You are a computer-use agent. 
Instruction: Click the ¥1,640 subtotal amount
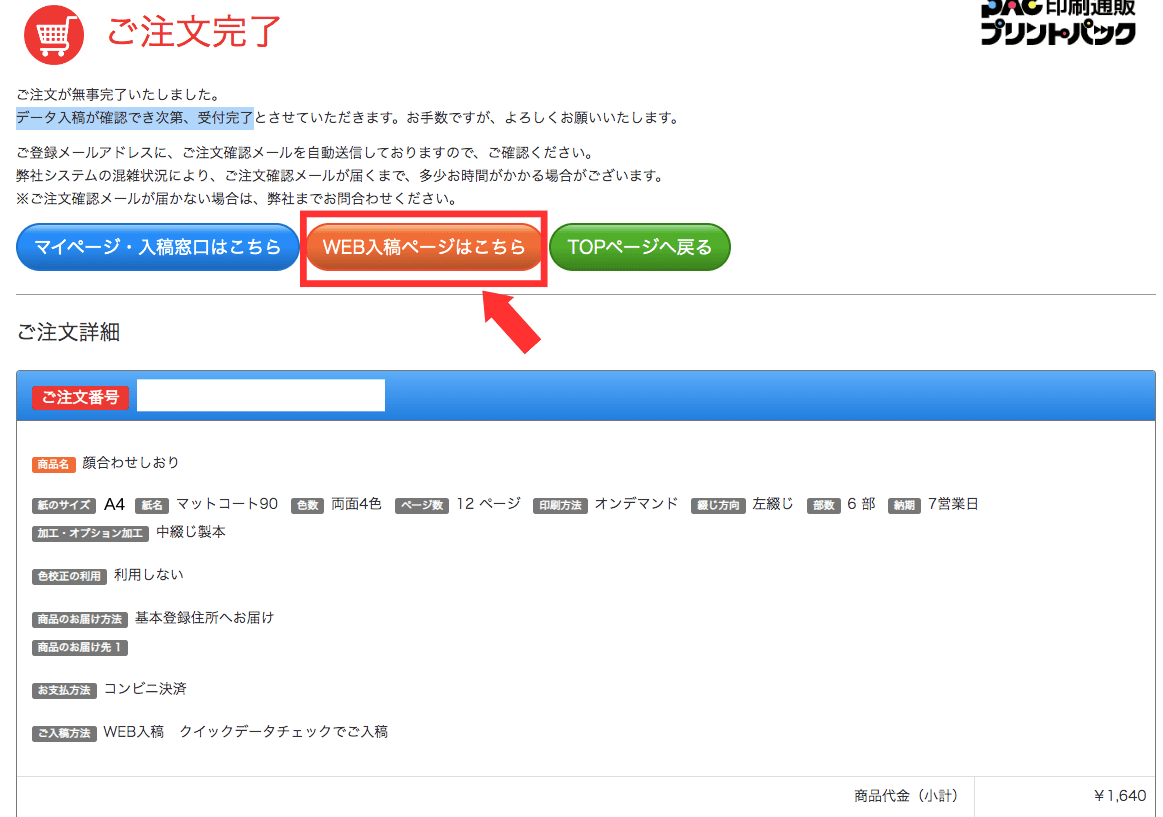tap(1120, 796)
